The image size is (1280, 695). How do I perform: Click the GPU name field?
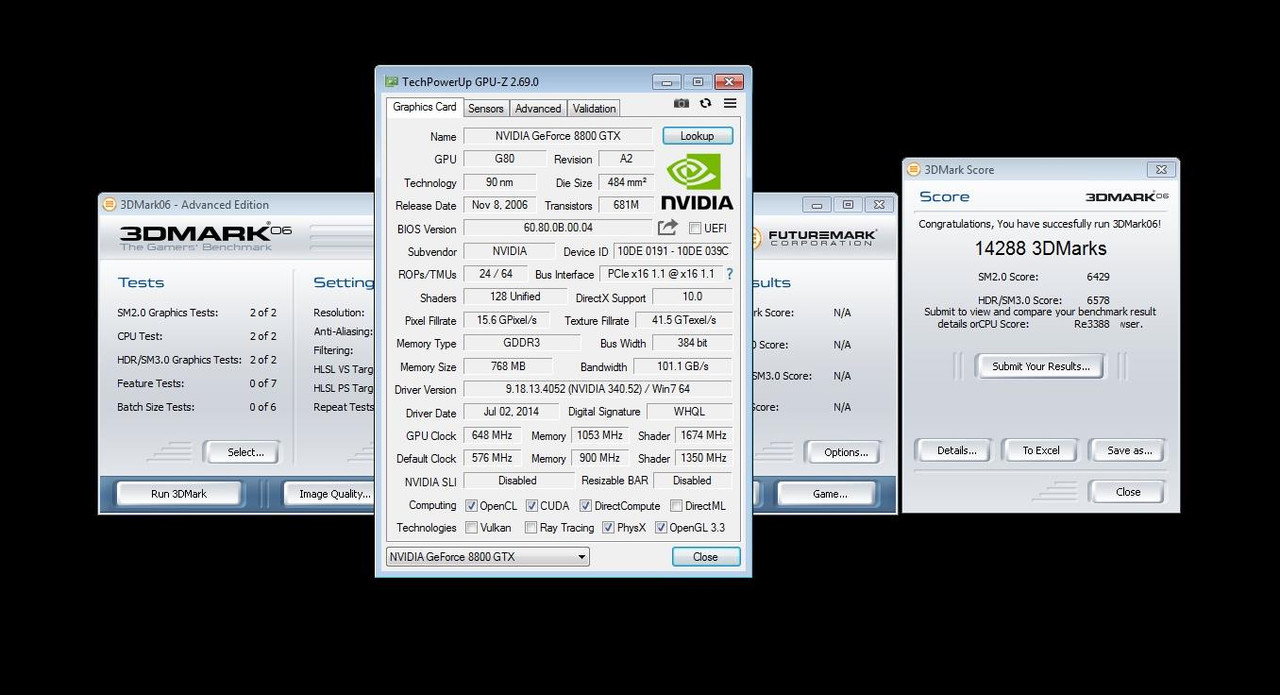point(558,136)
